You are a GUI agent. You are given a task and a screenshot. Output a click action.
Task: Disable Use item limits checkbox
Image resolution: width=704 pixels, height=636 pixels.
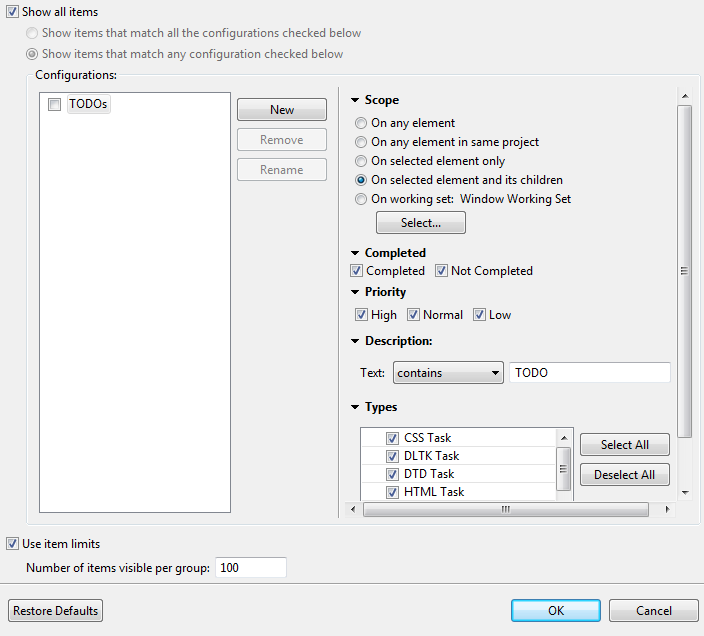pos(12,544)
